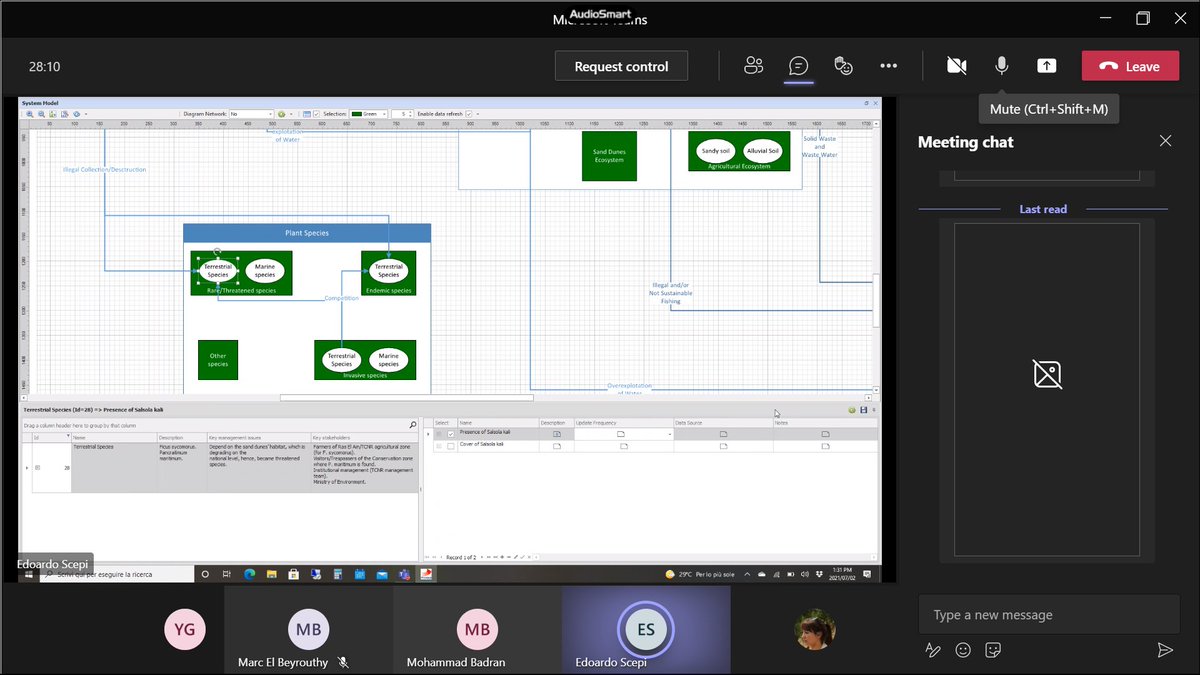Request control of shared screen

[x=621, y=66]
